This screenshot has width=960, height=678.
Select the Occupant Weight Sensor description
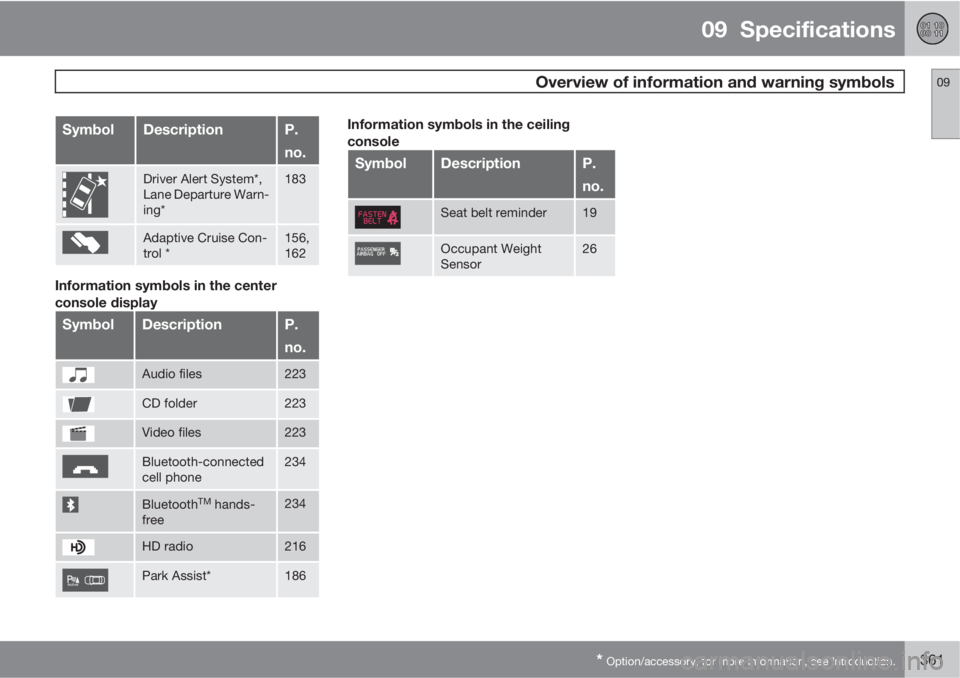point(490,257)
